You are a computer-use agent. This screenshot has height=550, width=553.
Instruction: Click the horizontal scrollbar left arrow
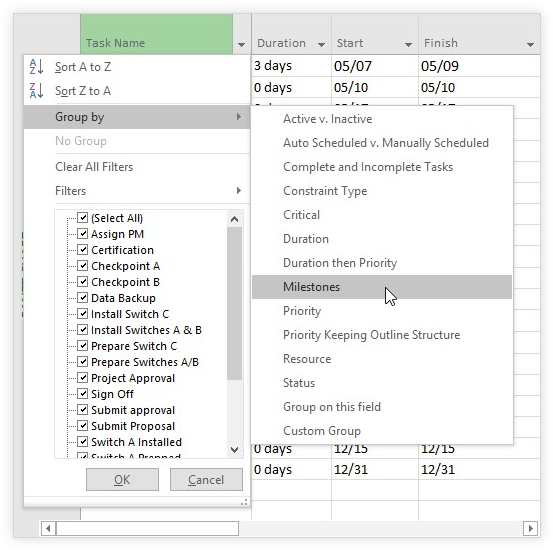(x=48, y=528)
